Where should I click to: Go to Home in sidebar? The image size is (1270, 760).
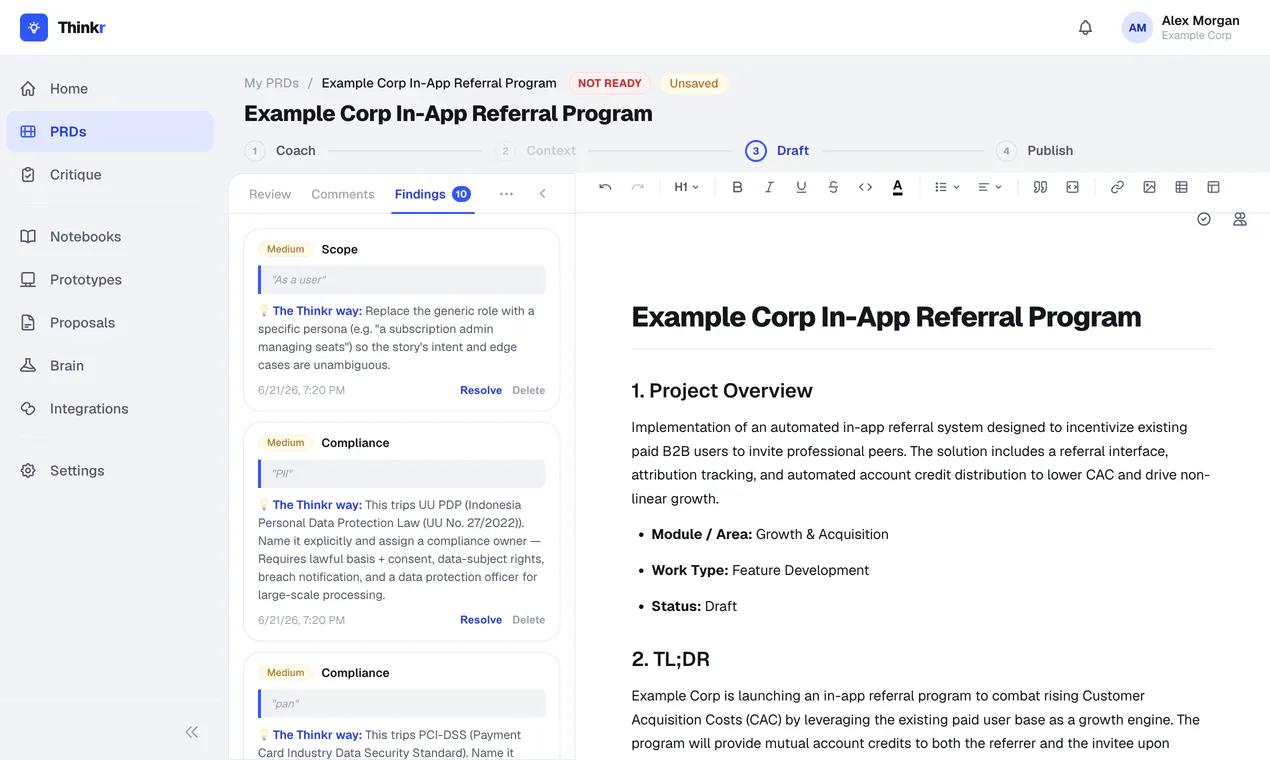point(110,88)
